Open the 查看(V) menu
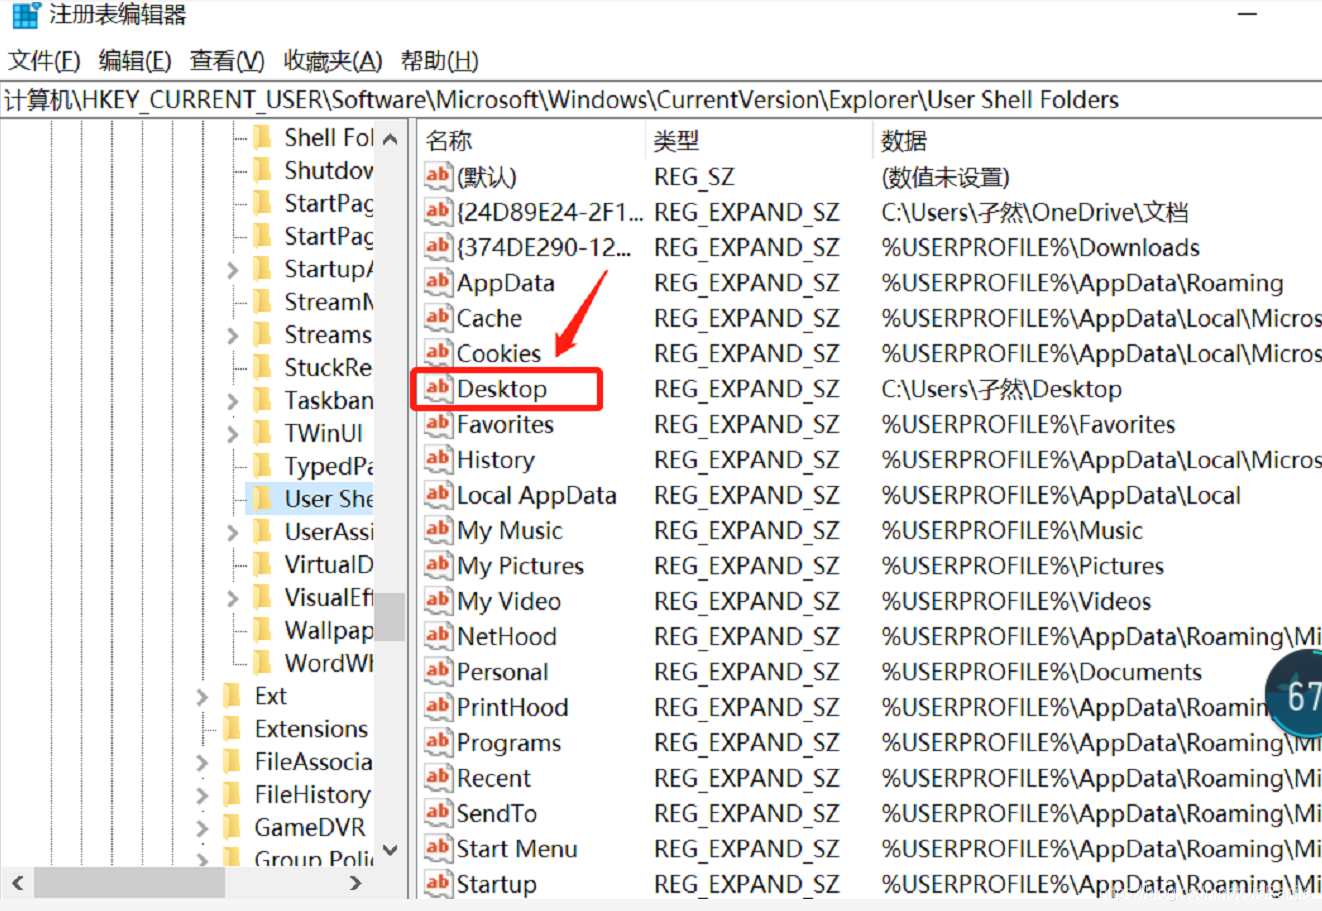This screenshot has height=911, width=1322. tap(227, 61)
